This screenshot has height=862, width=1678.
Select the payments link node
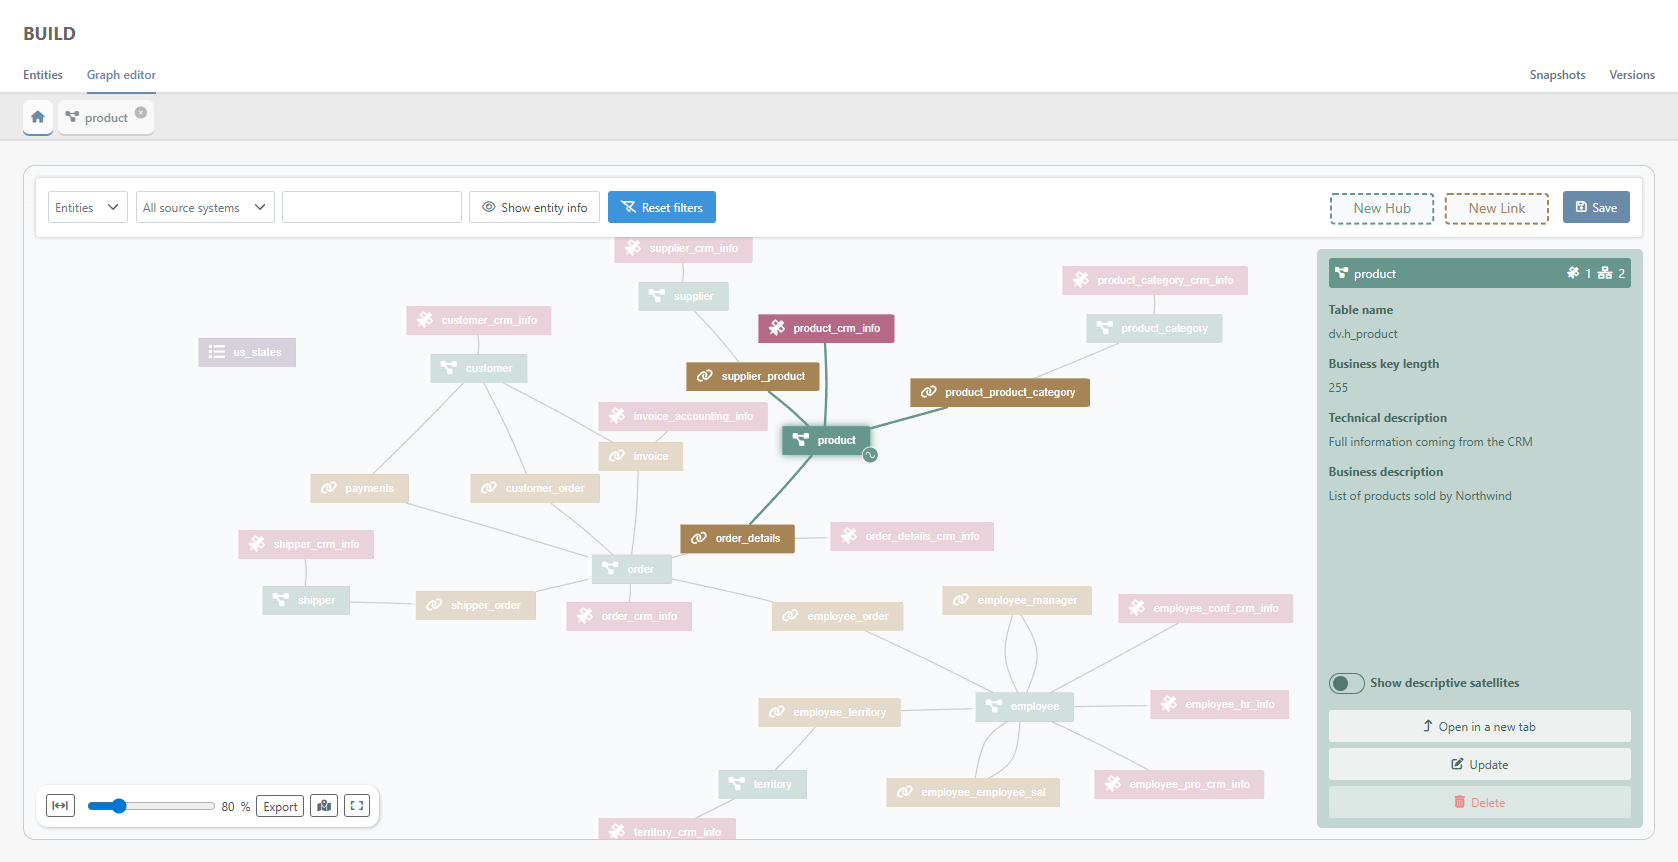point(359,488)
